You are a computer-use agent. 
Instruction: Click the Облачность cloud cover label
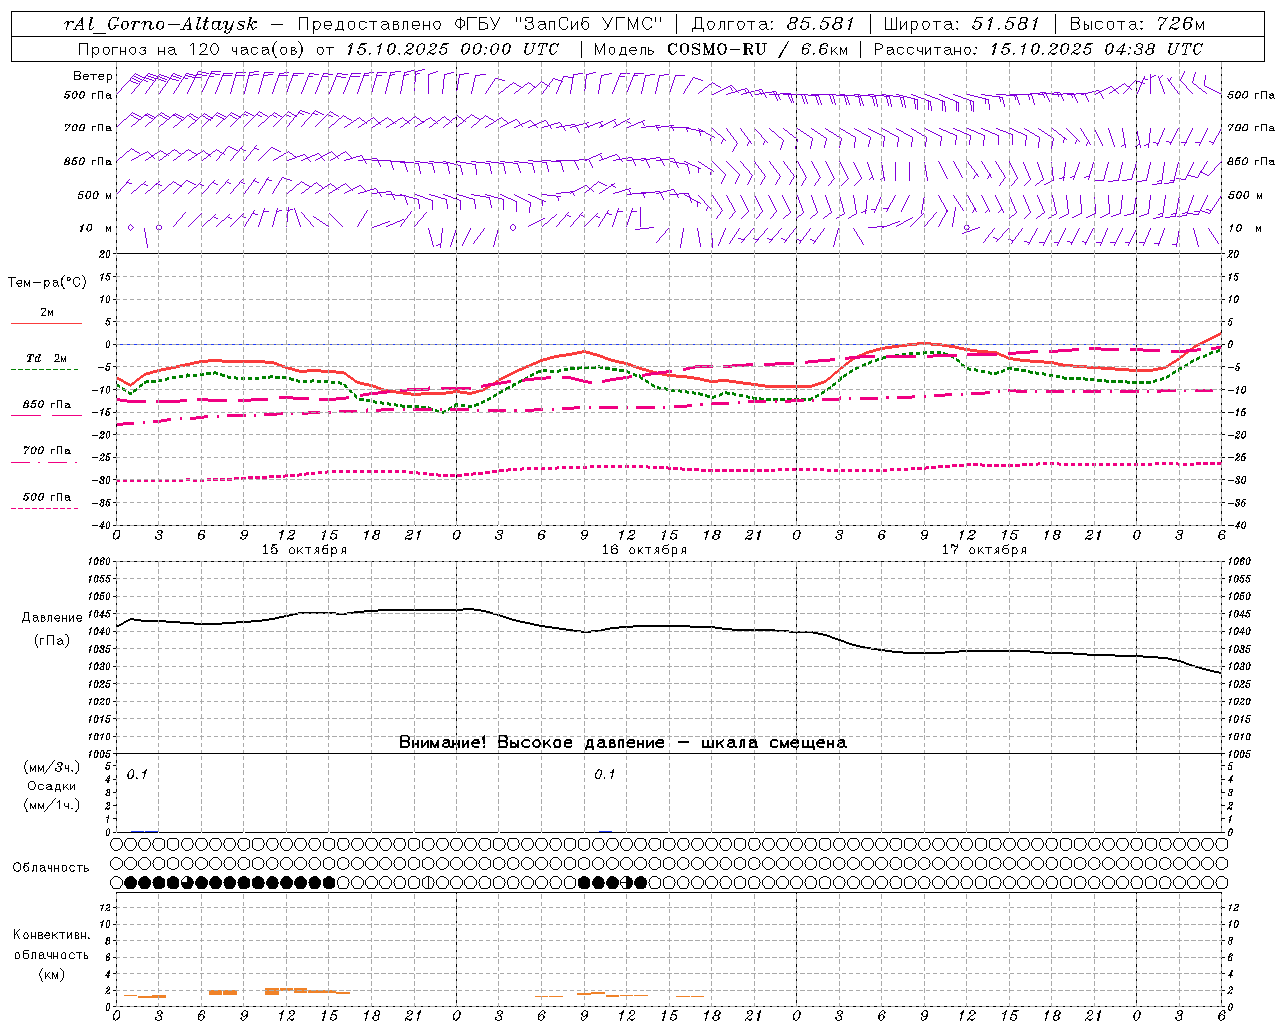click(x=51, y=868)
